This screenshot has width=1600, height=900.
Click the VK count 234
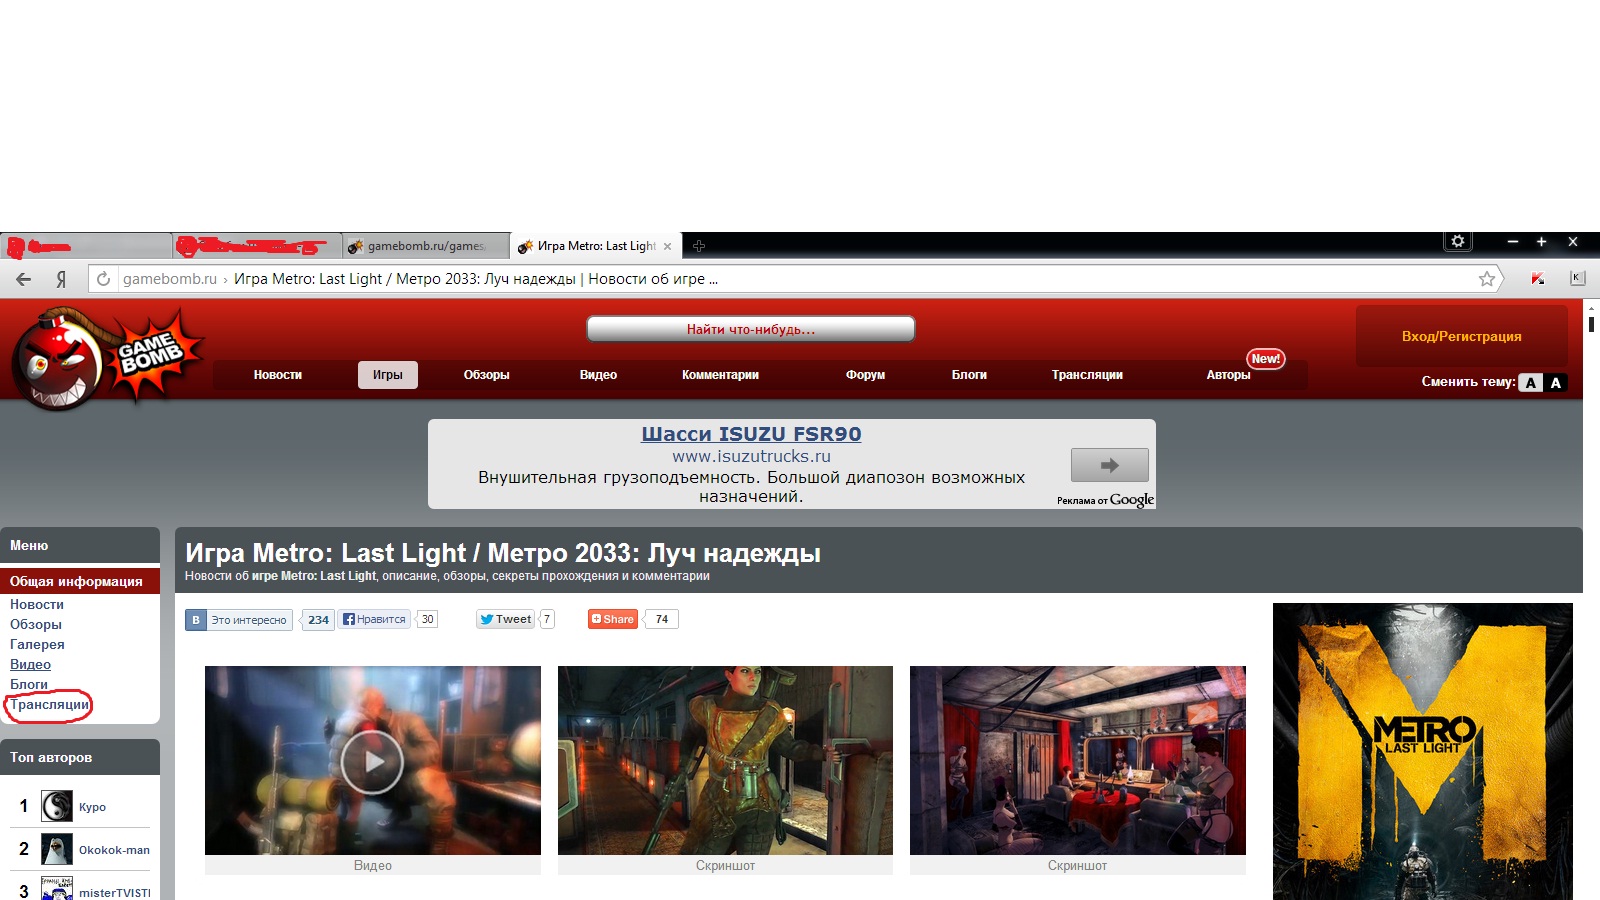pyautogui.click(x=318, y=620)
